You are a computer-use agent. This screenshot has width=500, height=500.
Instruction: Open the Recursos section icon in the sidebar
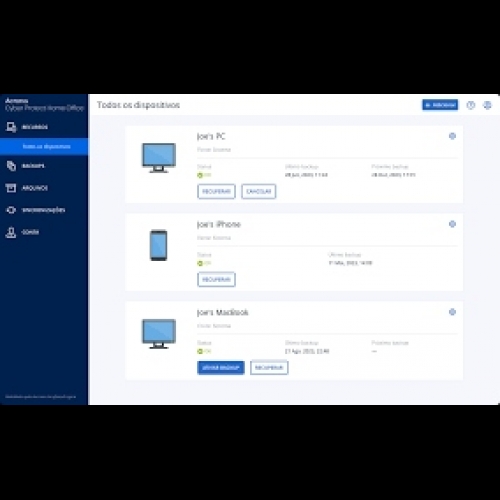[x=11, y=127]
